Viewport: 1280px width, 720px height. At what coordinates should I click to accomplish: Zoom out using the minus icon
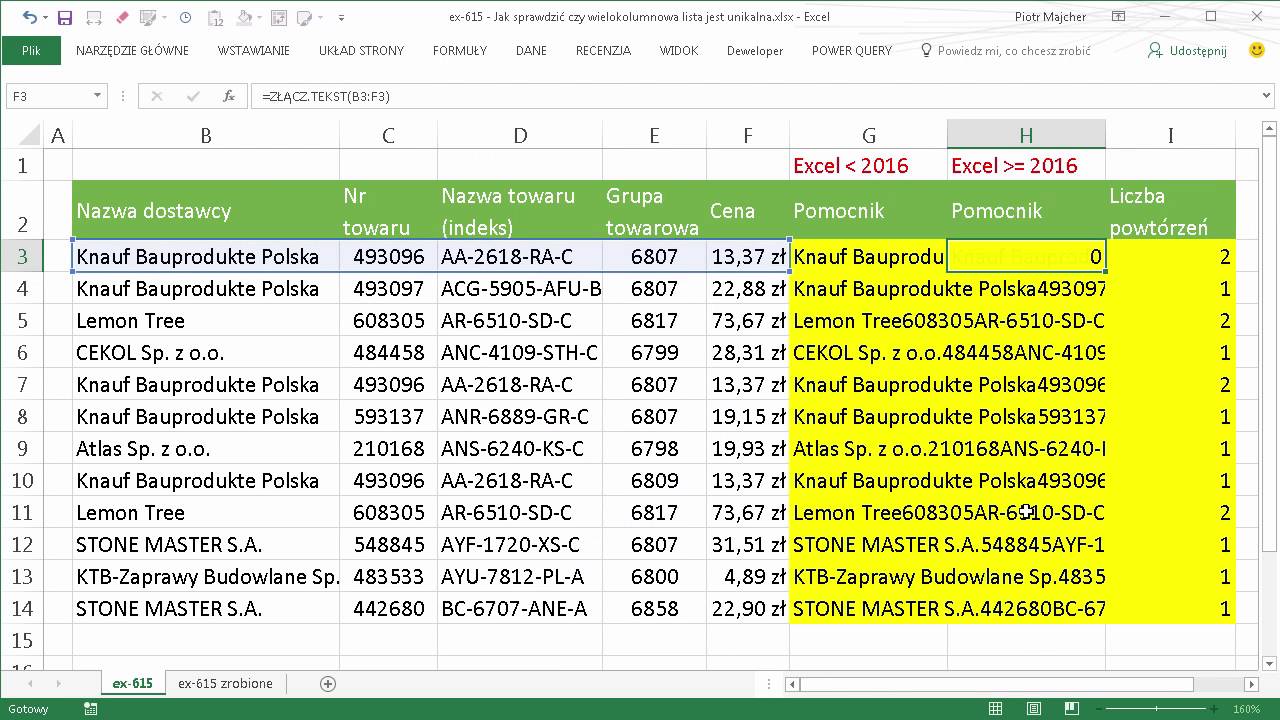pos(1099,709)
